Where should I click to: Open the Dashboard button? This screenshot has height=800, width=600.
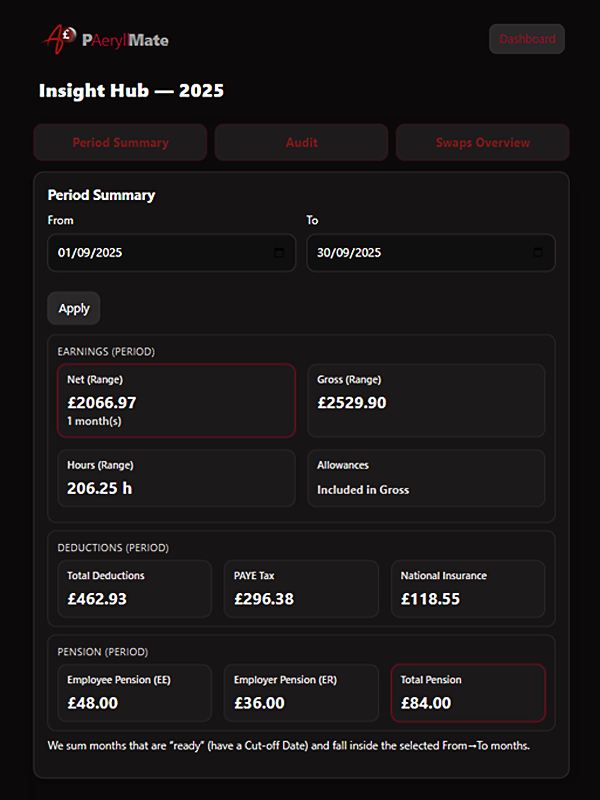click(x=527, y=39)
